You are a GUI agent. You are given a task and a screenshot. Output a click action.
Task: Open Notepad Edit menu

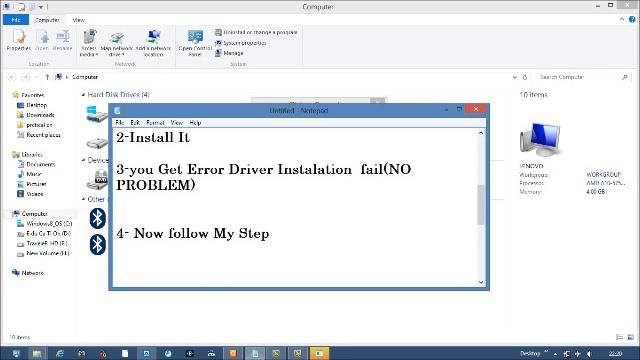[x=135, y=122]
